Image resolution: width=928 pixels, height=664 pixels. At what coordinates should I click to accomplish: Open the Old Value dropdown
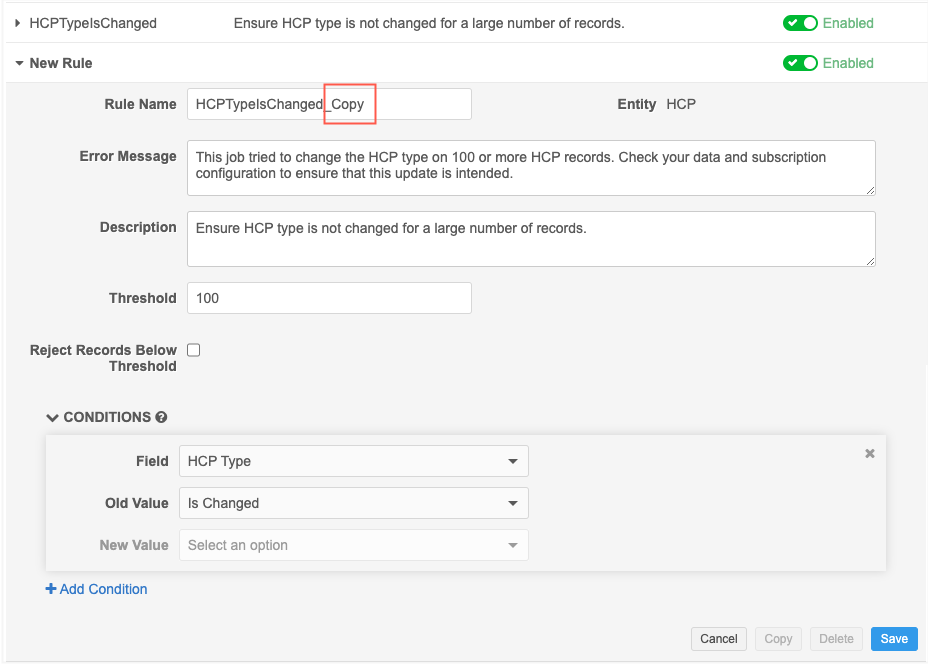tap(354, 503)
